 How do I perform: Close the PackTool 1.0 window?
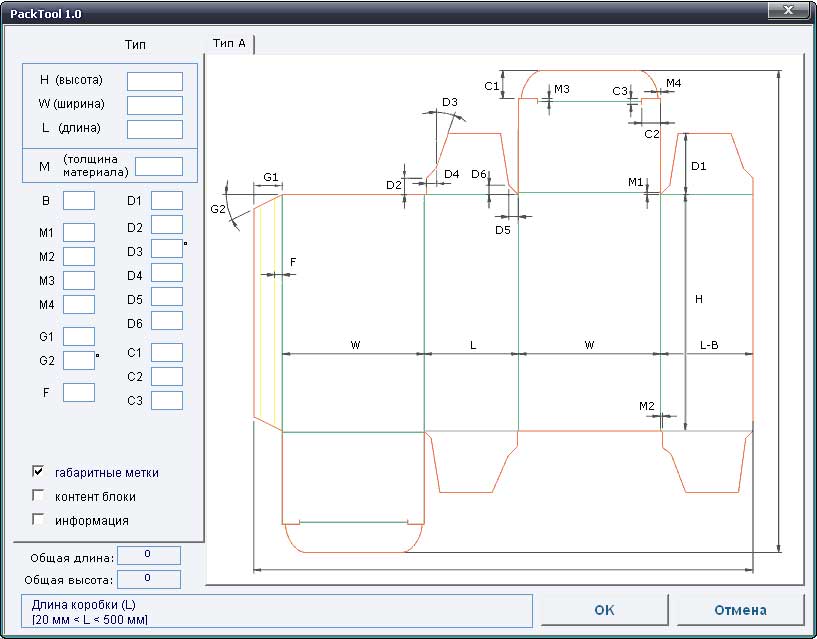tap(788, 12)
